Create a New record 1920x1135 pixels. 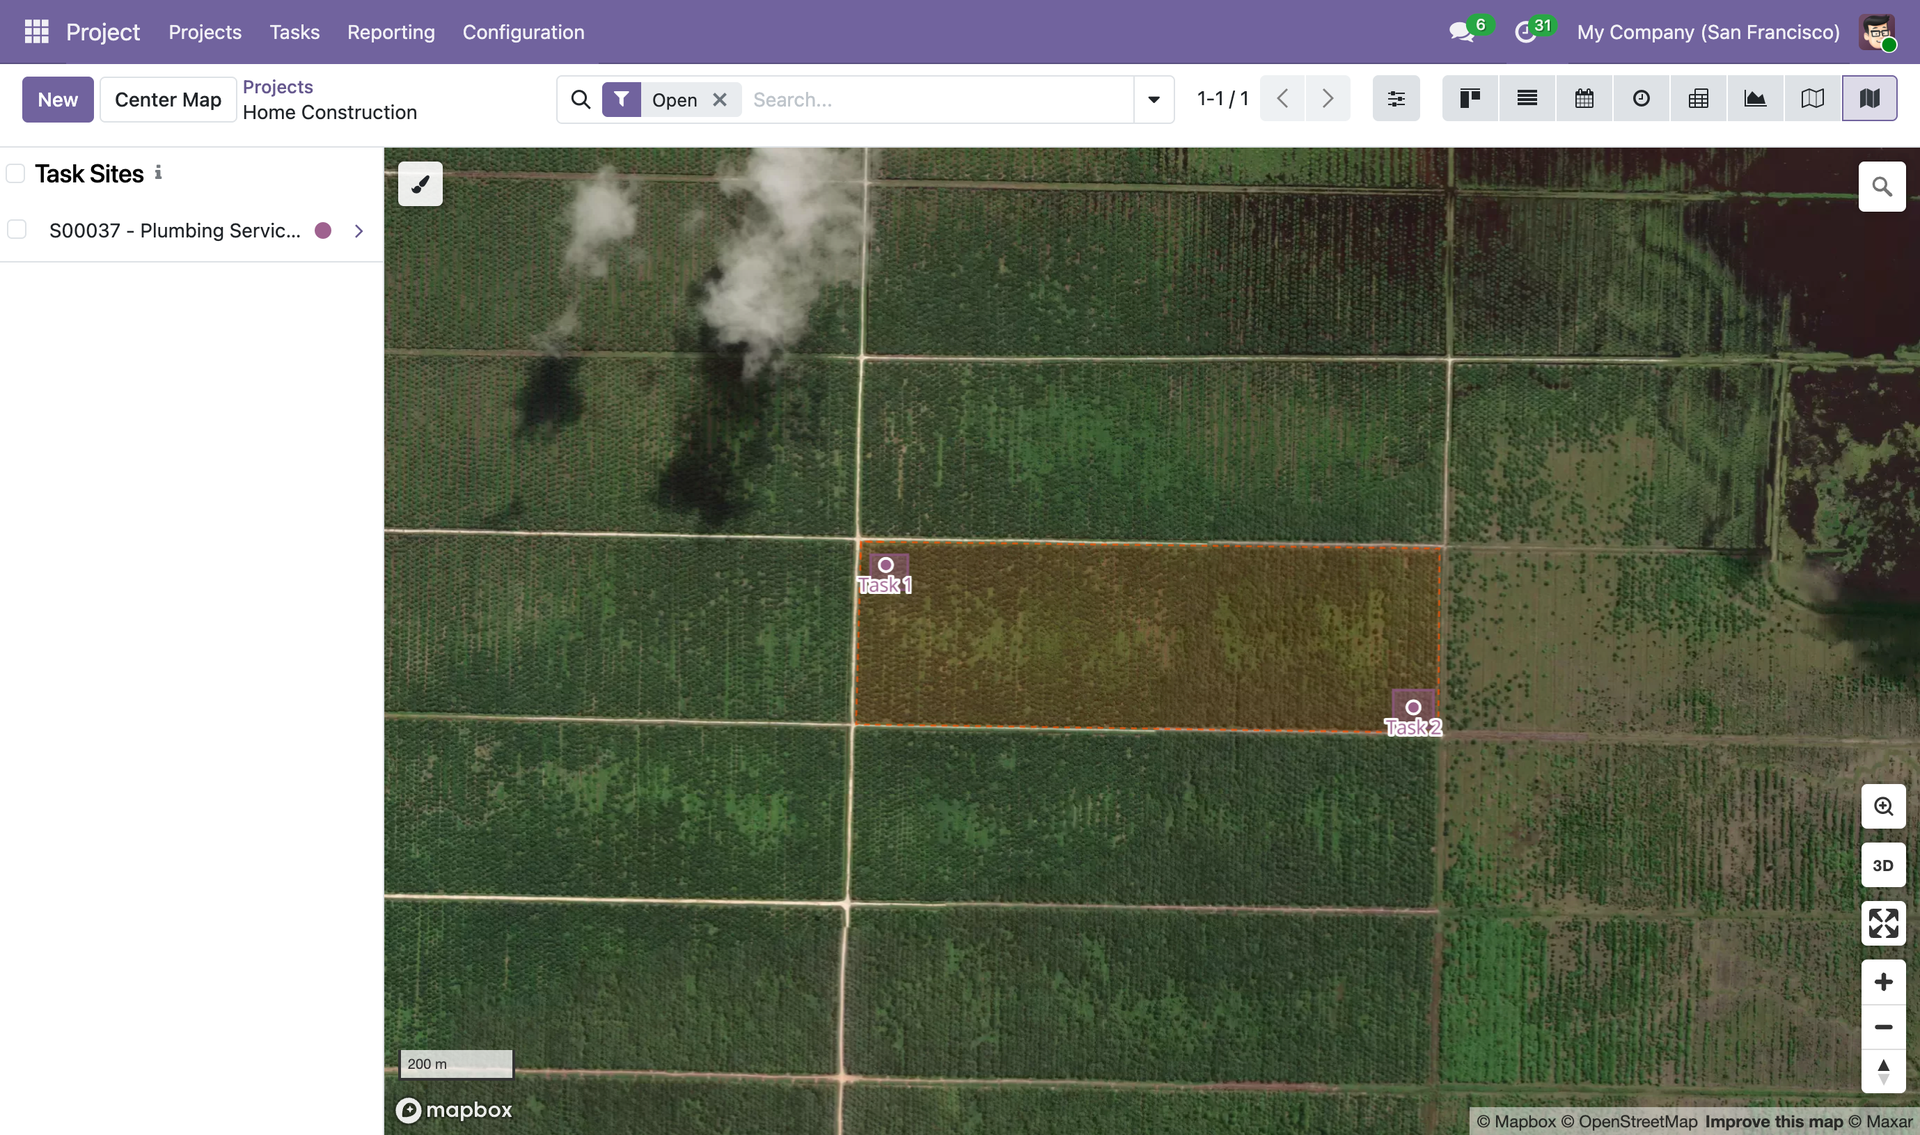pos(58,99)
